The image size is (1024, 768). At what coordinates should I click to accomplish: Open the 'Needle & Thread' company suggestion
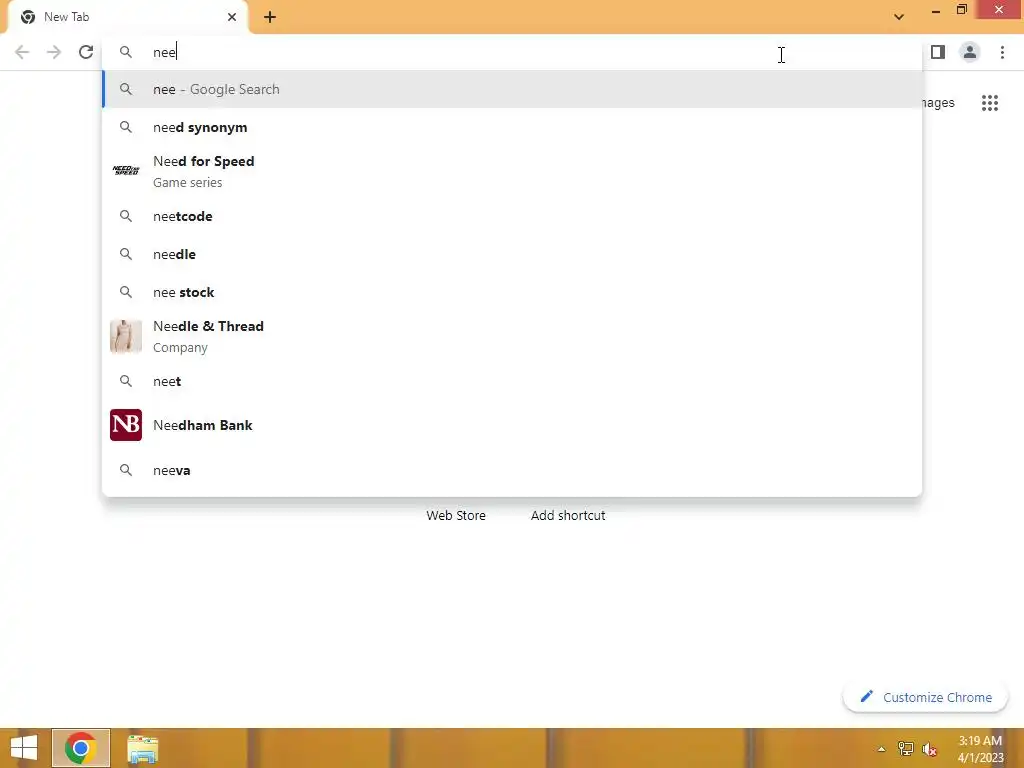[512, 336]
